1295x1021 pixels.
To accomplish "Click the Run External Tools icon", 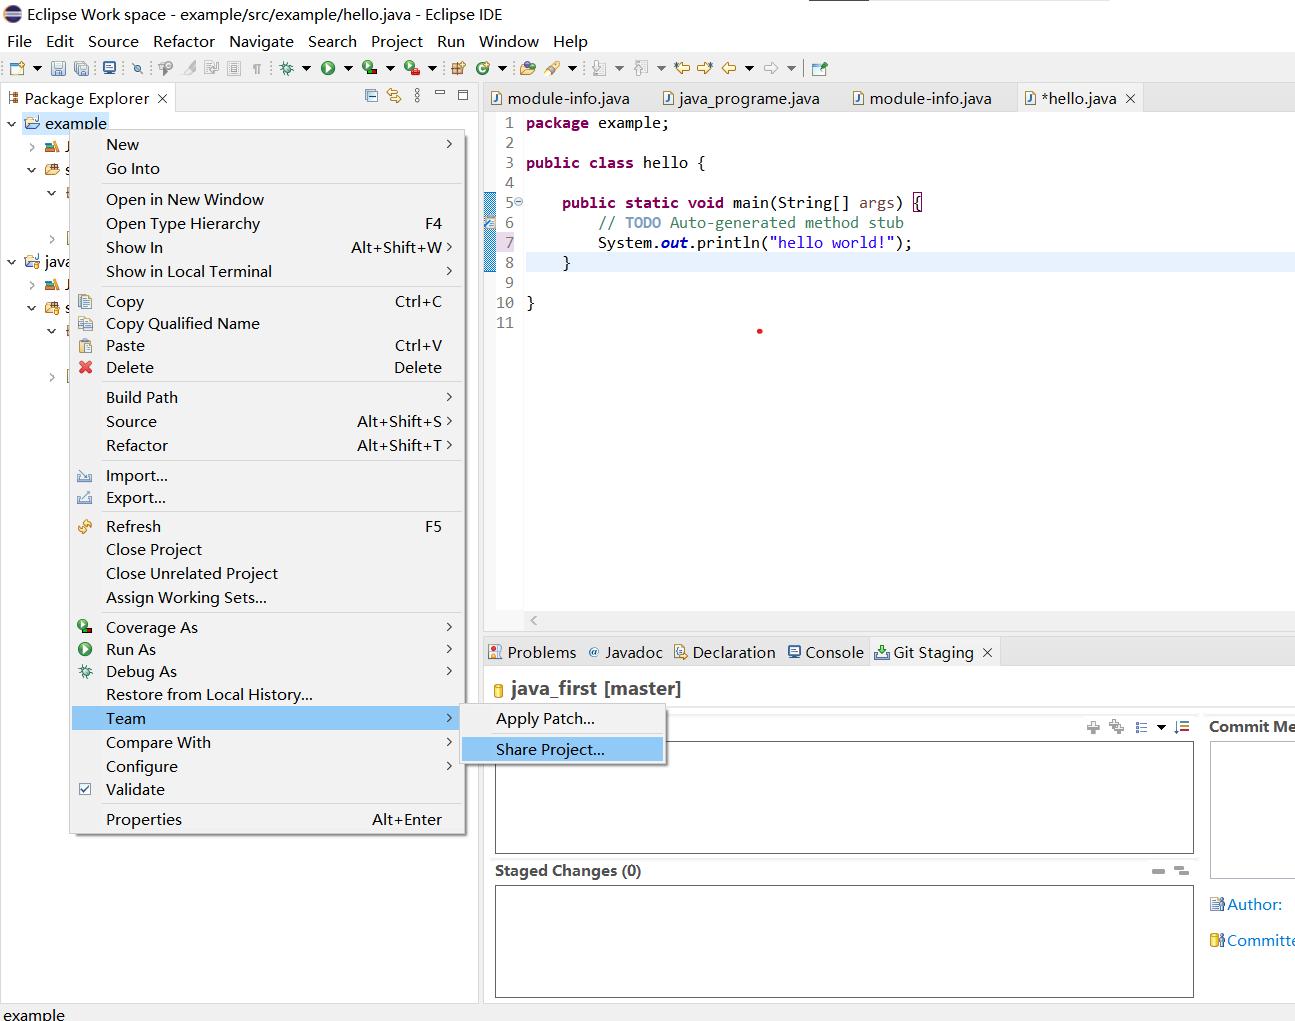I will coord(411,68).
